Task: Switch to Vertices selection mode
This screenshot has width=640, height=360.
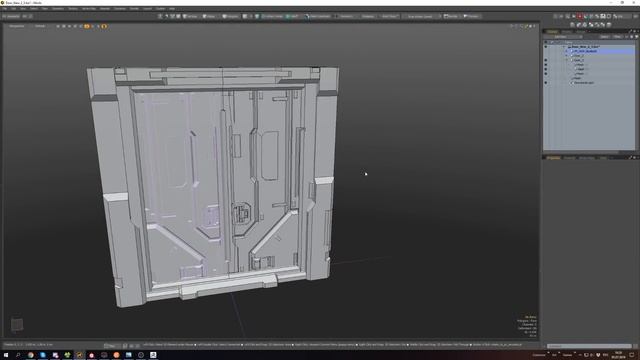Action: [191, 16]
